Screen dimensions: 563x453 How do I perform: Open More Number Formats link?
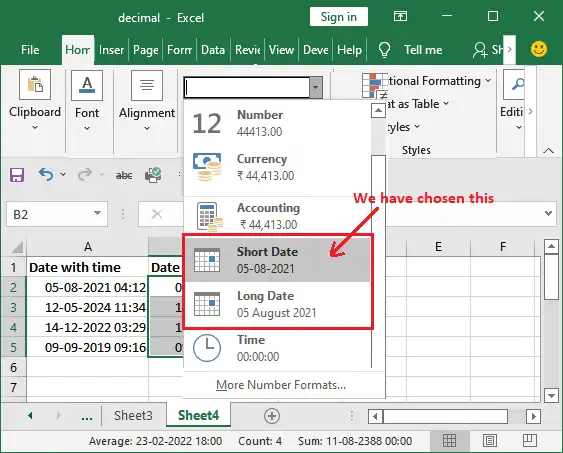coord(281,385)
